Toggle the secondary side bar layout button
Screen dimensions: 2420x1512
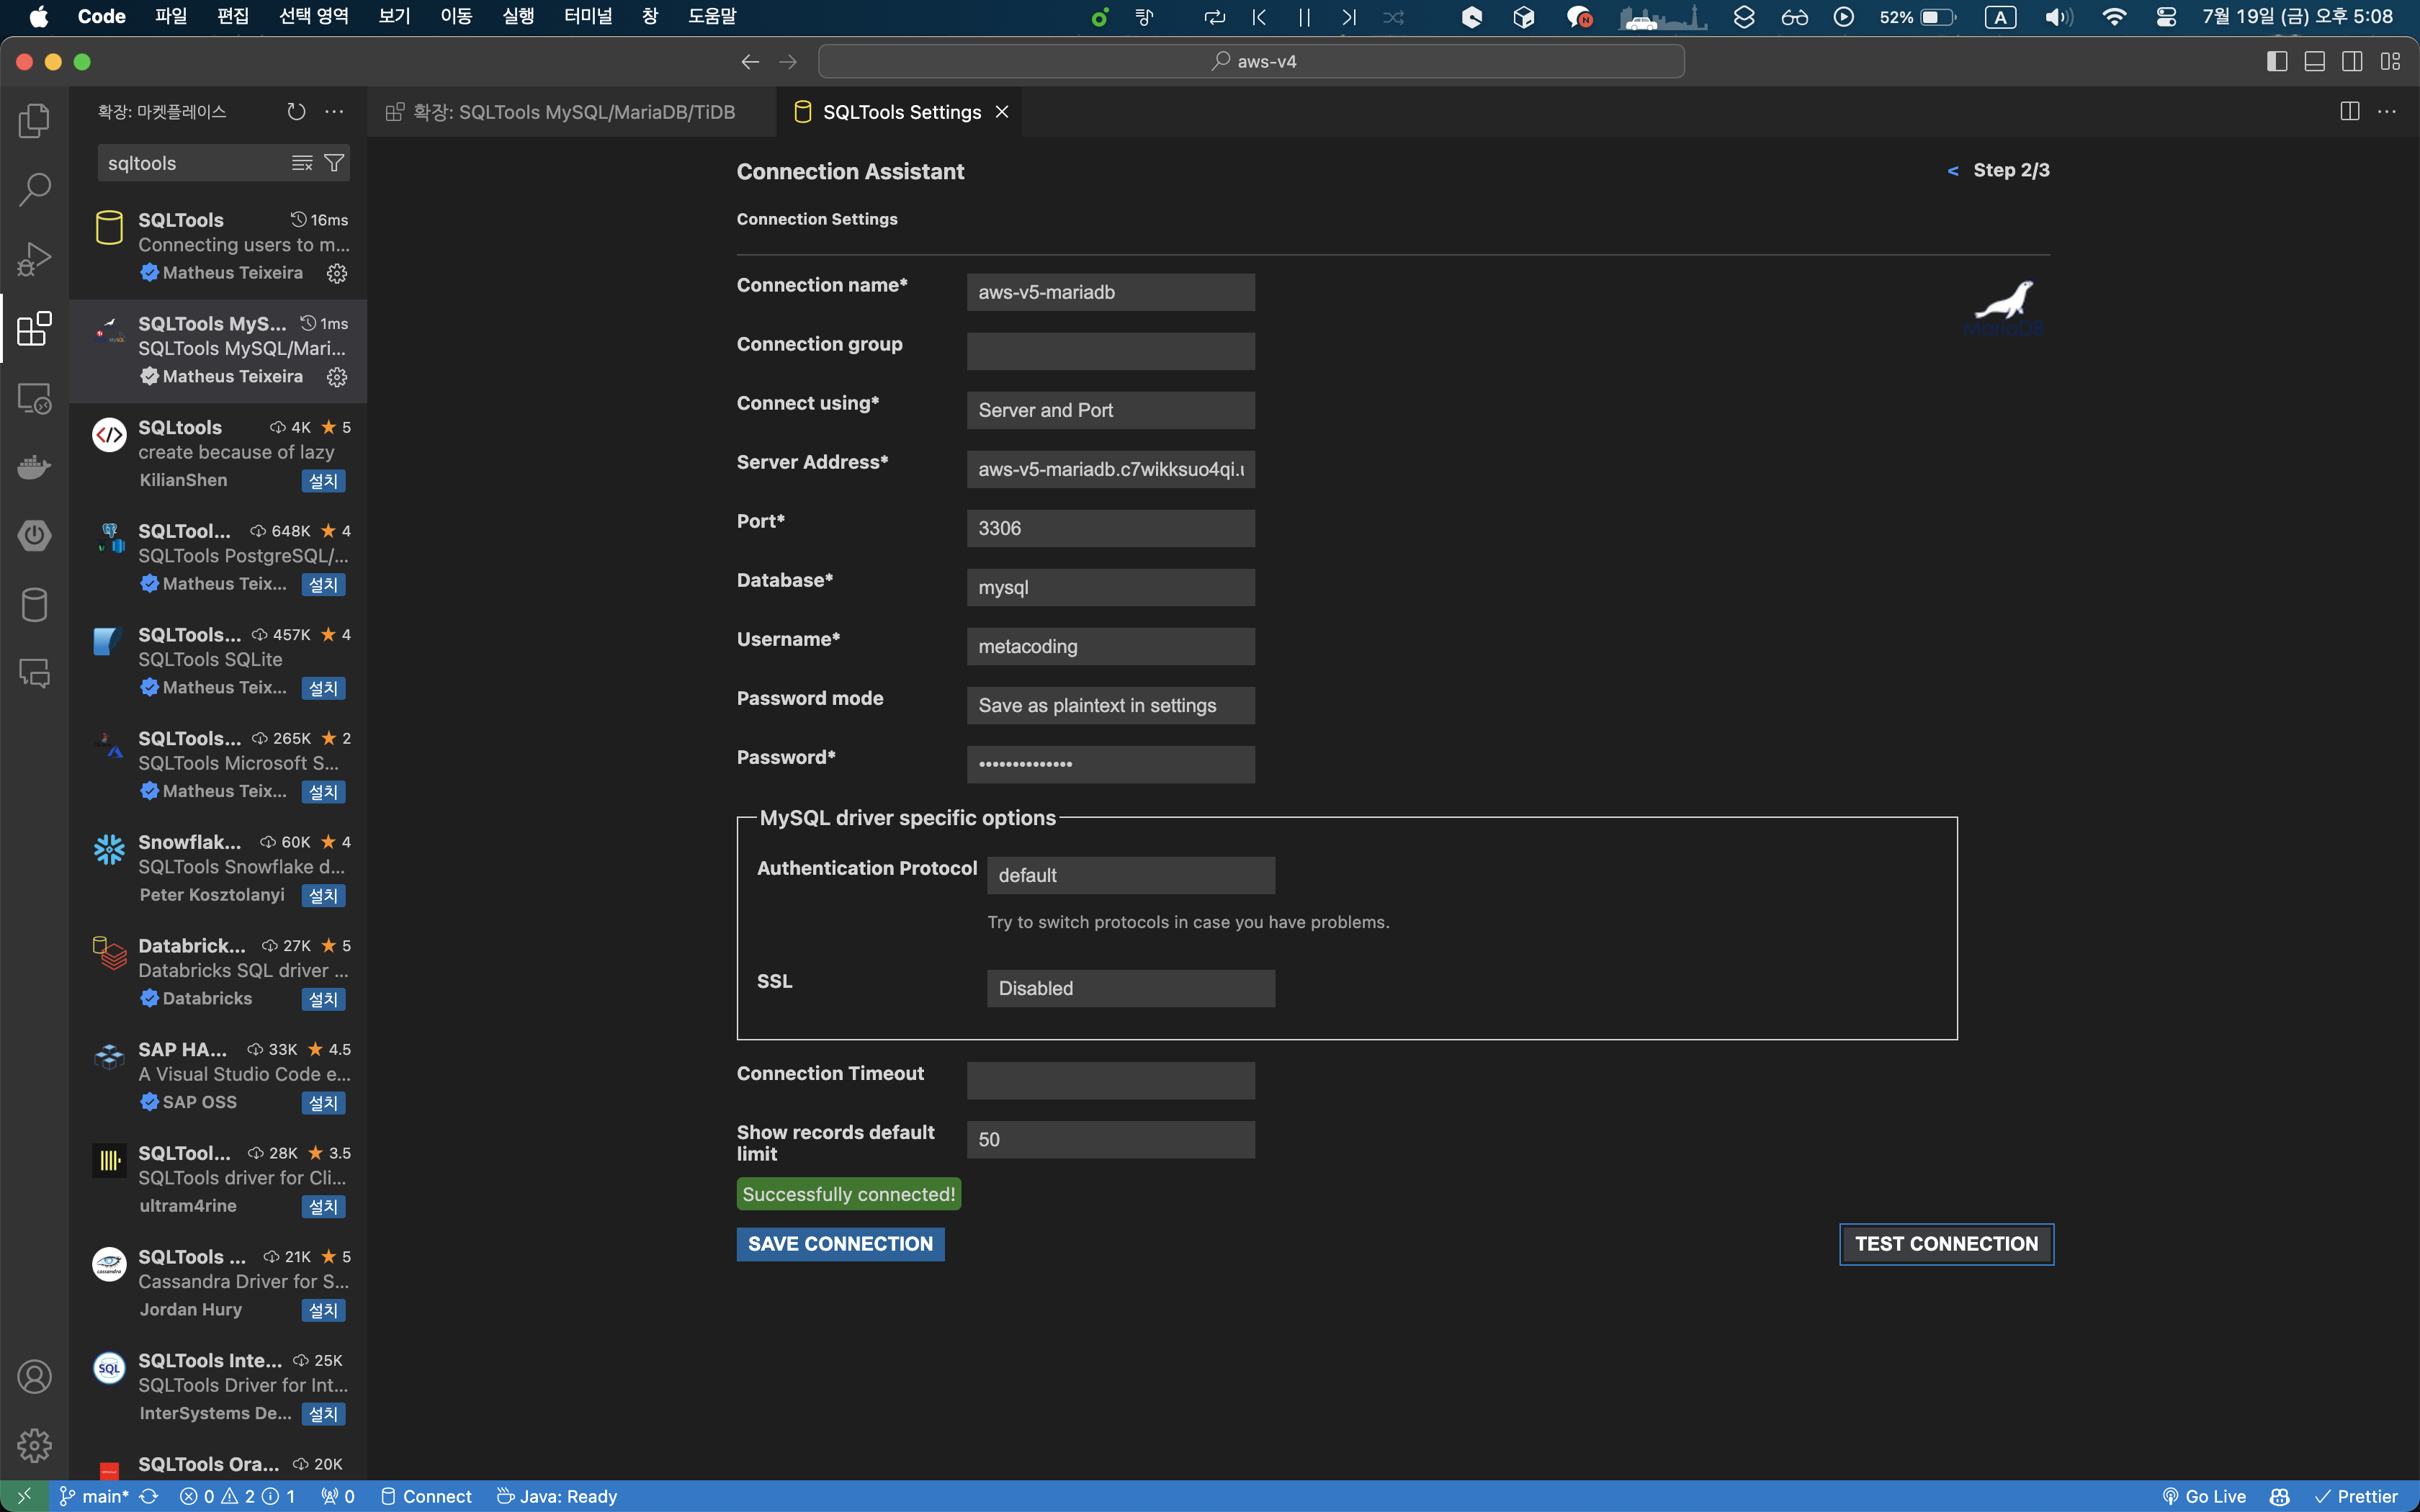[x=2352, y=62]
